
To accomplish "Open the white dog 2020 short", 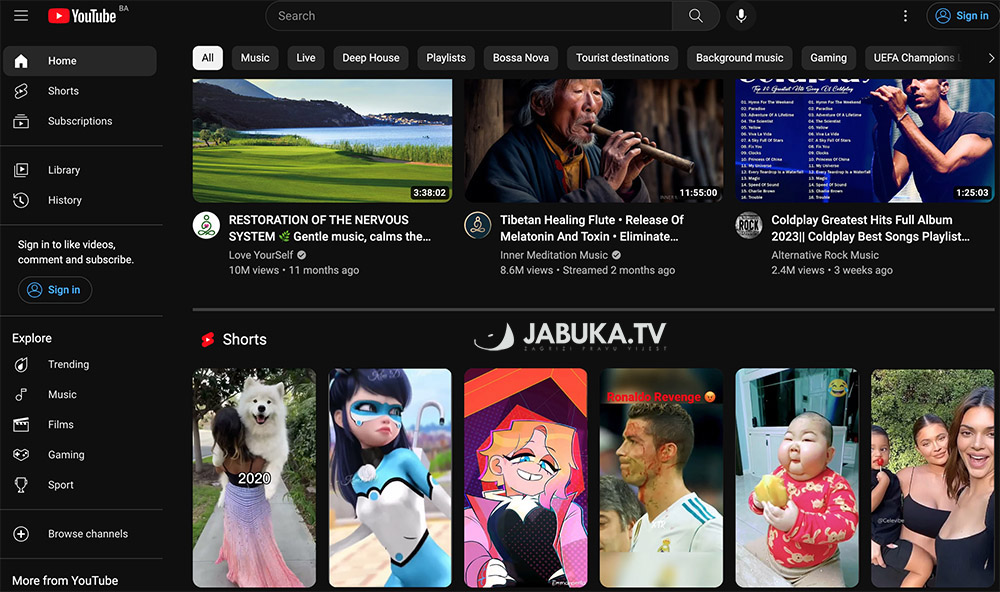I will [x=254, y=478].
